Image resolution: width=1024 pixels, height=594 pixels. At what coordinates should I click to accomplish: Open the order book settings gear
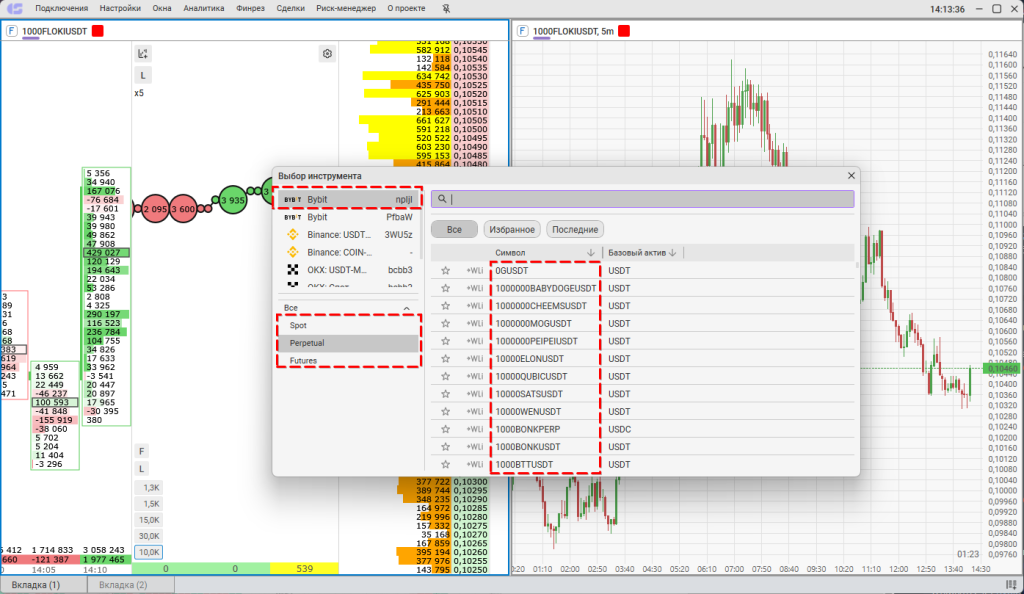327,54
